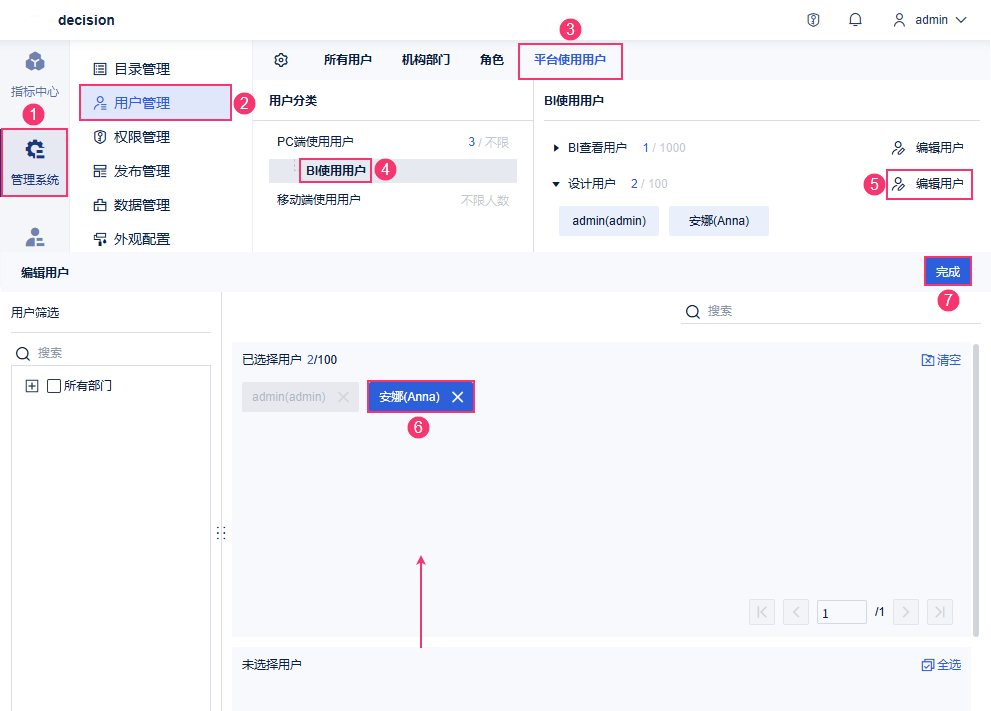Click magnifier icon in top-right 搜索 field
This screenshot has height=711, width=991.
[693, 312]
